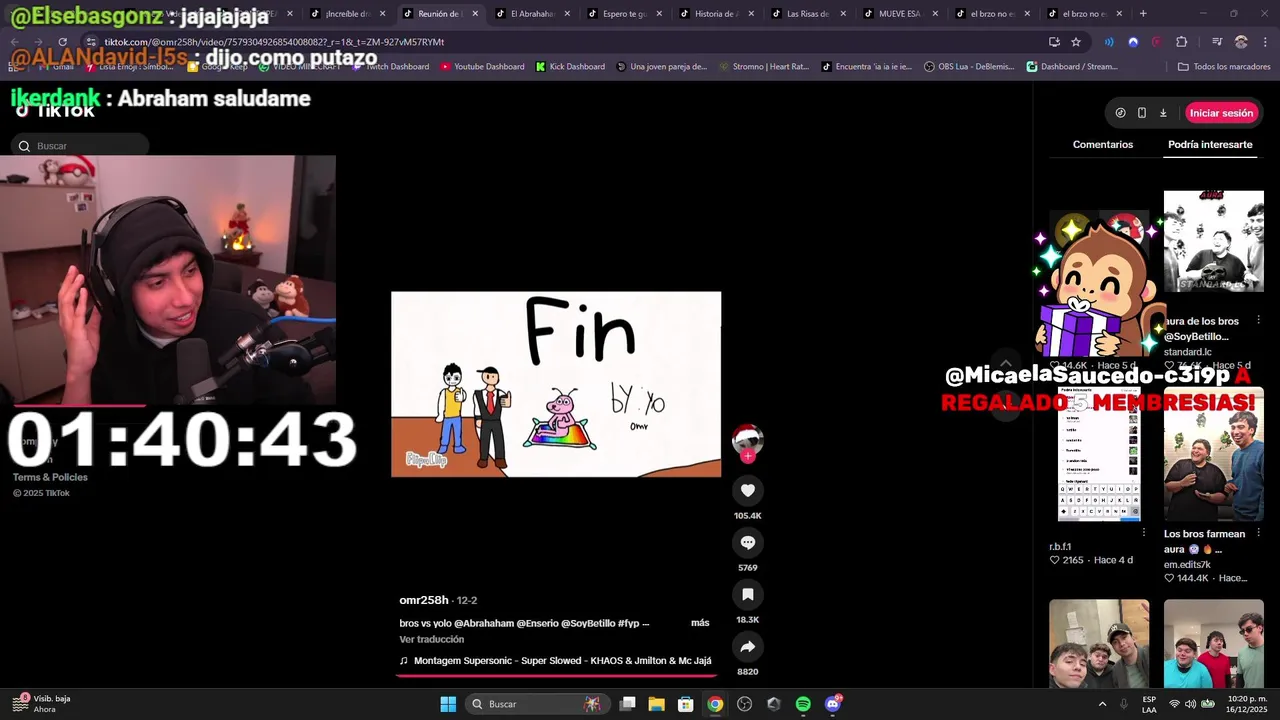The width and height of the screenshot is (1280, 720).
Task: Like the TikTok video with heart icon
Action: coord(747,490)
